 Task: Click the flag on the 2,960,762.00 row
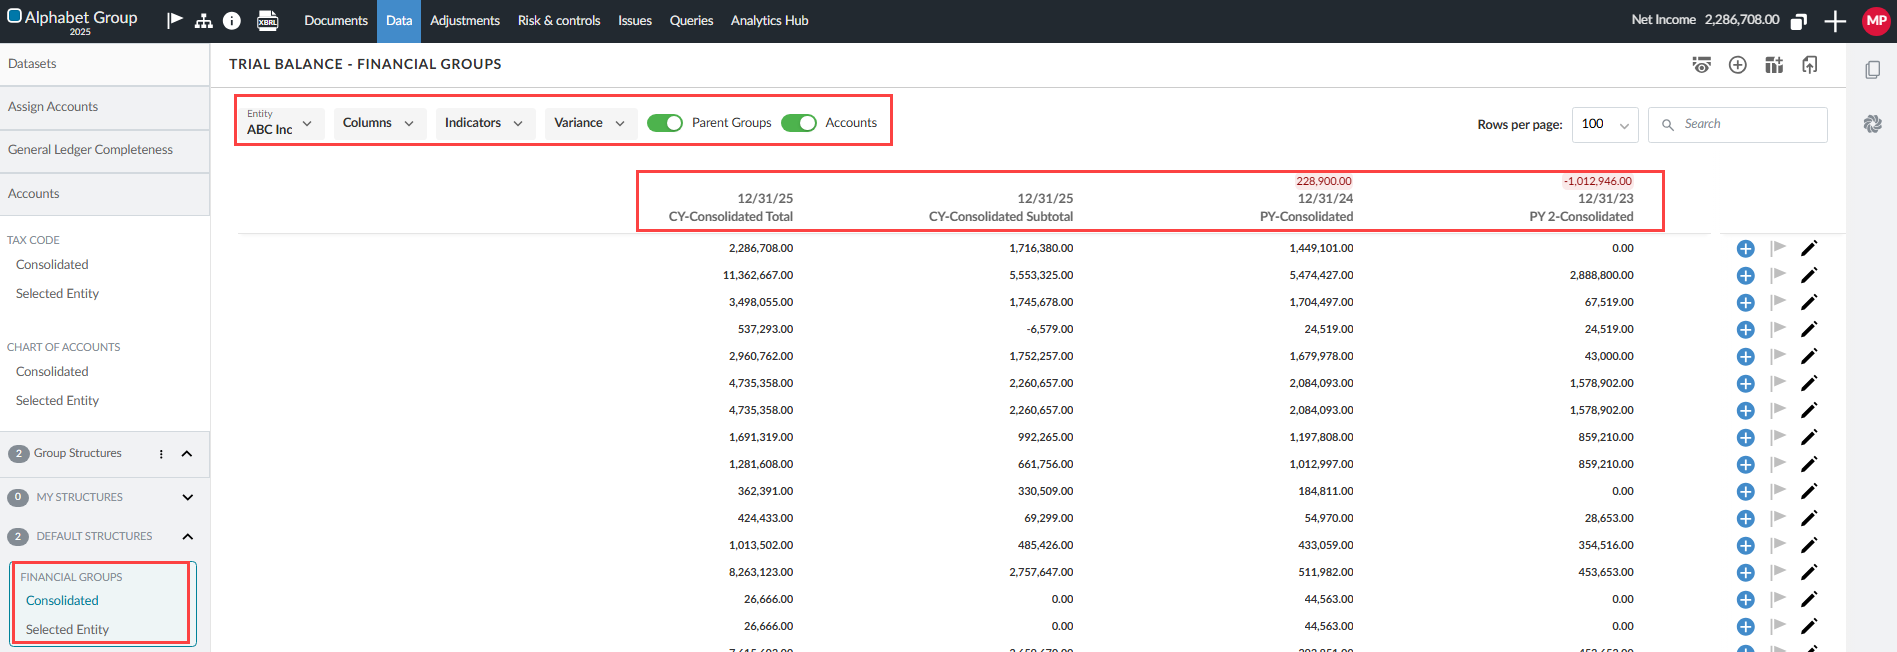coord(1778,356)
